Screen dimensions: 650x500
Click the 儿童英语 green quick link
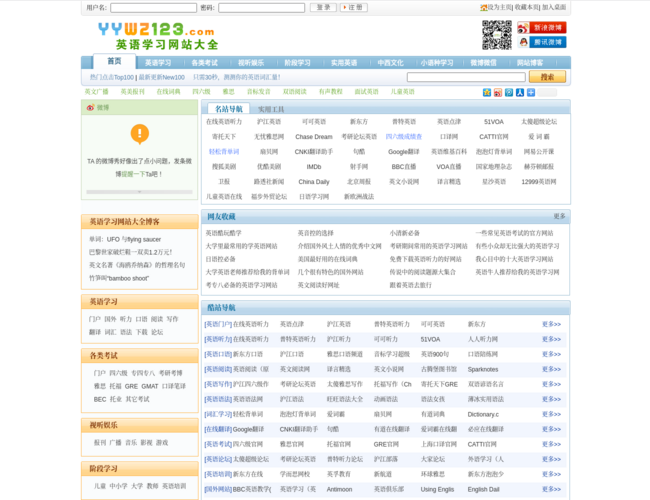tap(403, 92)
